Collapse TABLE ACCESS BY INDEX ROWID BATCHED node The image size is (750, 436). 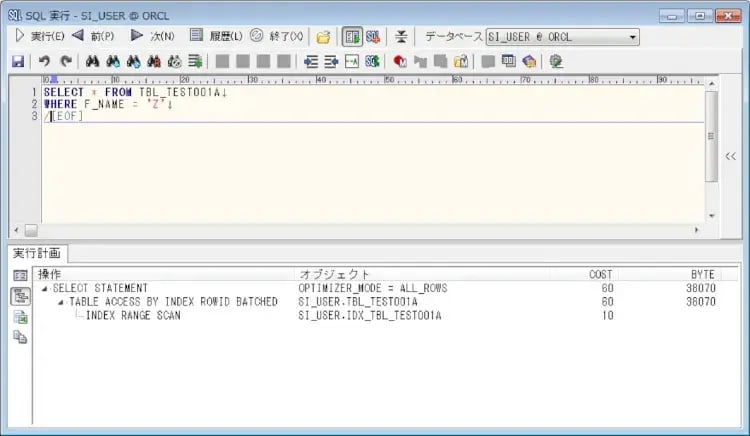point(60,302)
